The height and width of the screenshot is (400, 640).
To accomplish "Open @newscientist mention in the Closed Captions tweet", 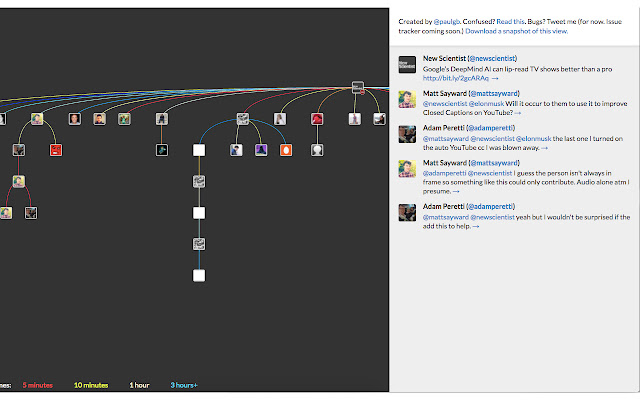I will pos(445,104).
